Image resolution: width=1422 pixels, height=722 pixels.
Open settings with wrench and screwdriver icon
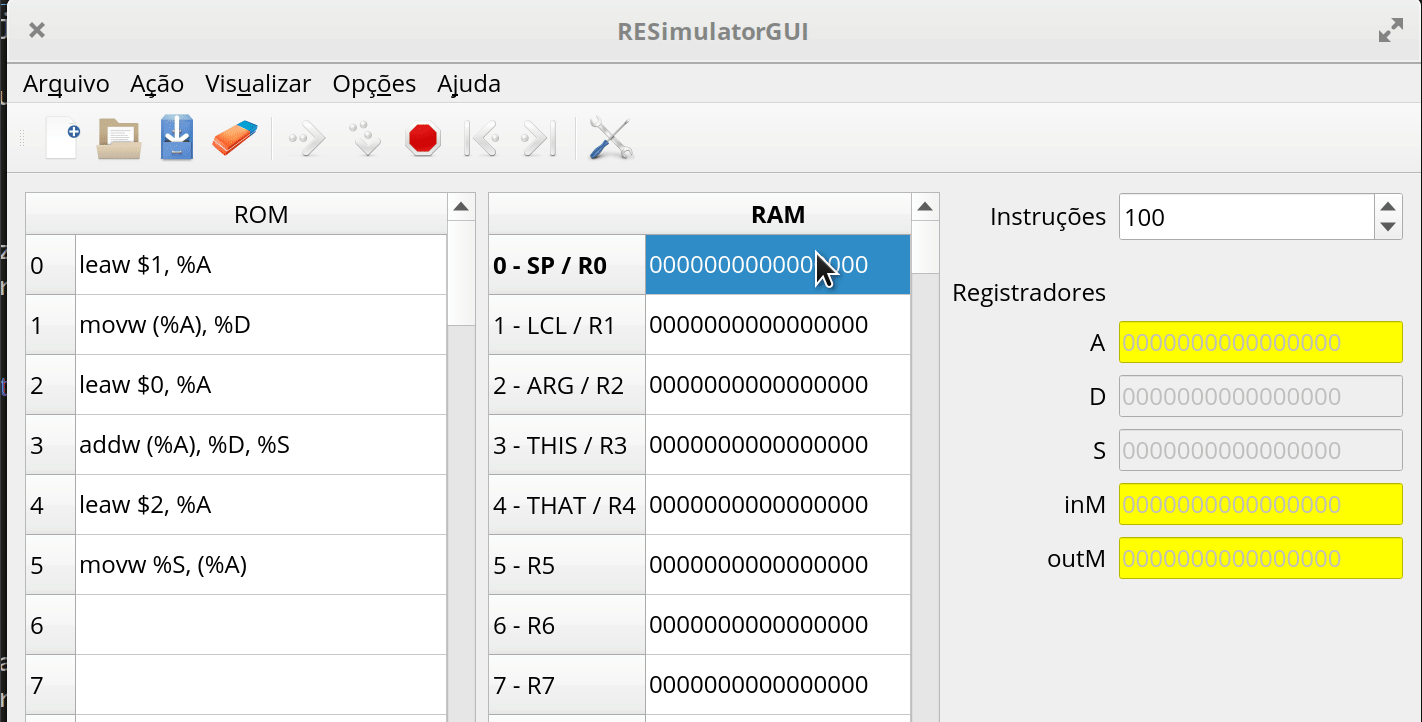(610, 138)
